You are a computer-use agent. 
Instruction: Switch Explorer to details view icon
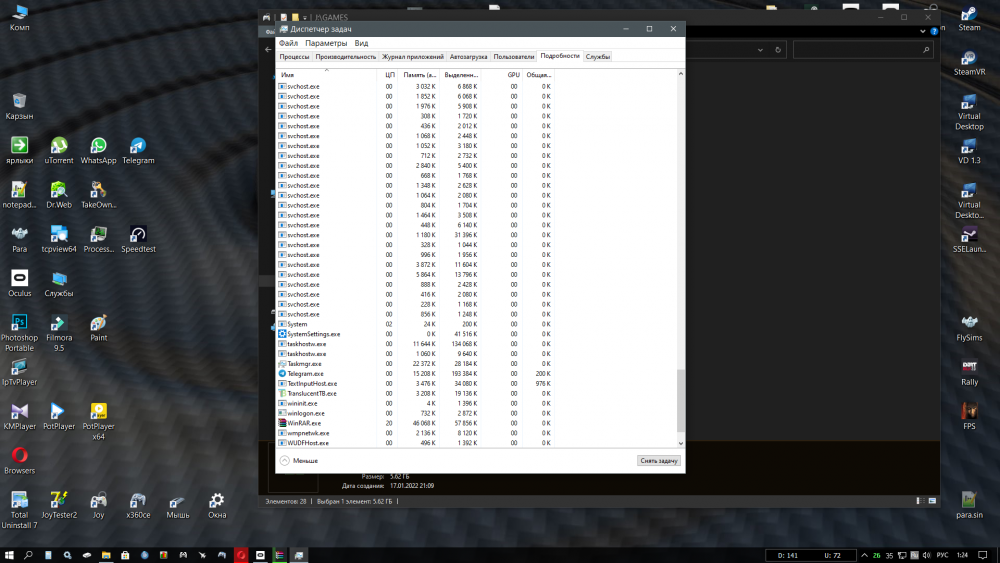tap(920, 501)
